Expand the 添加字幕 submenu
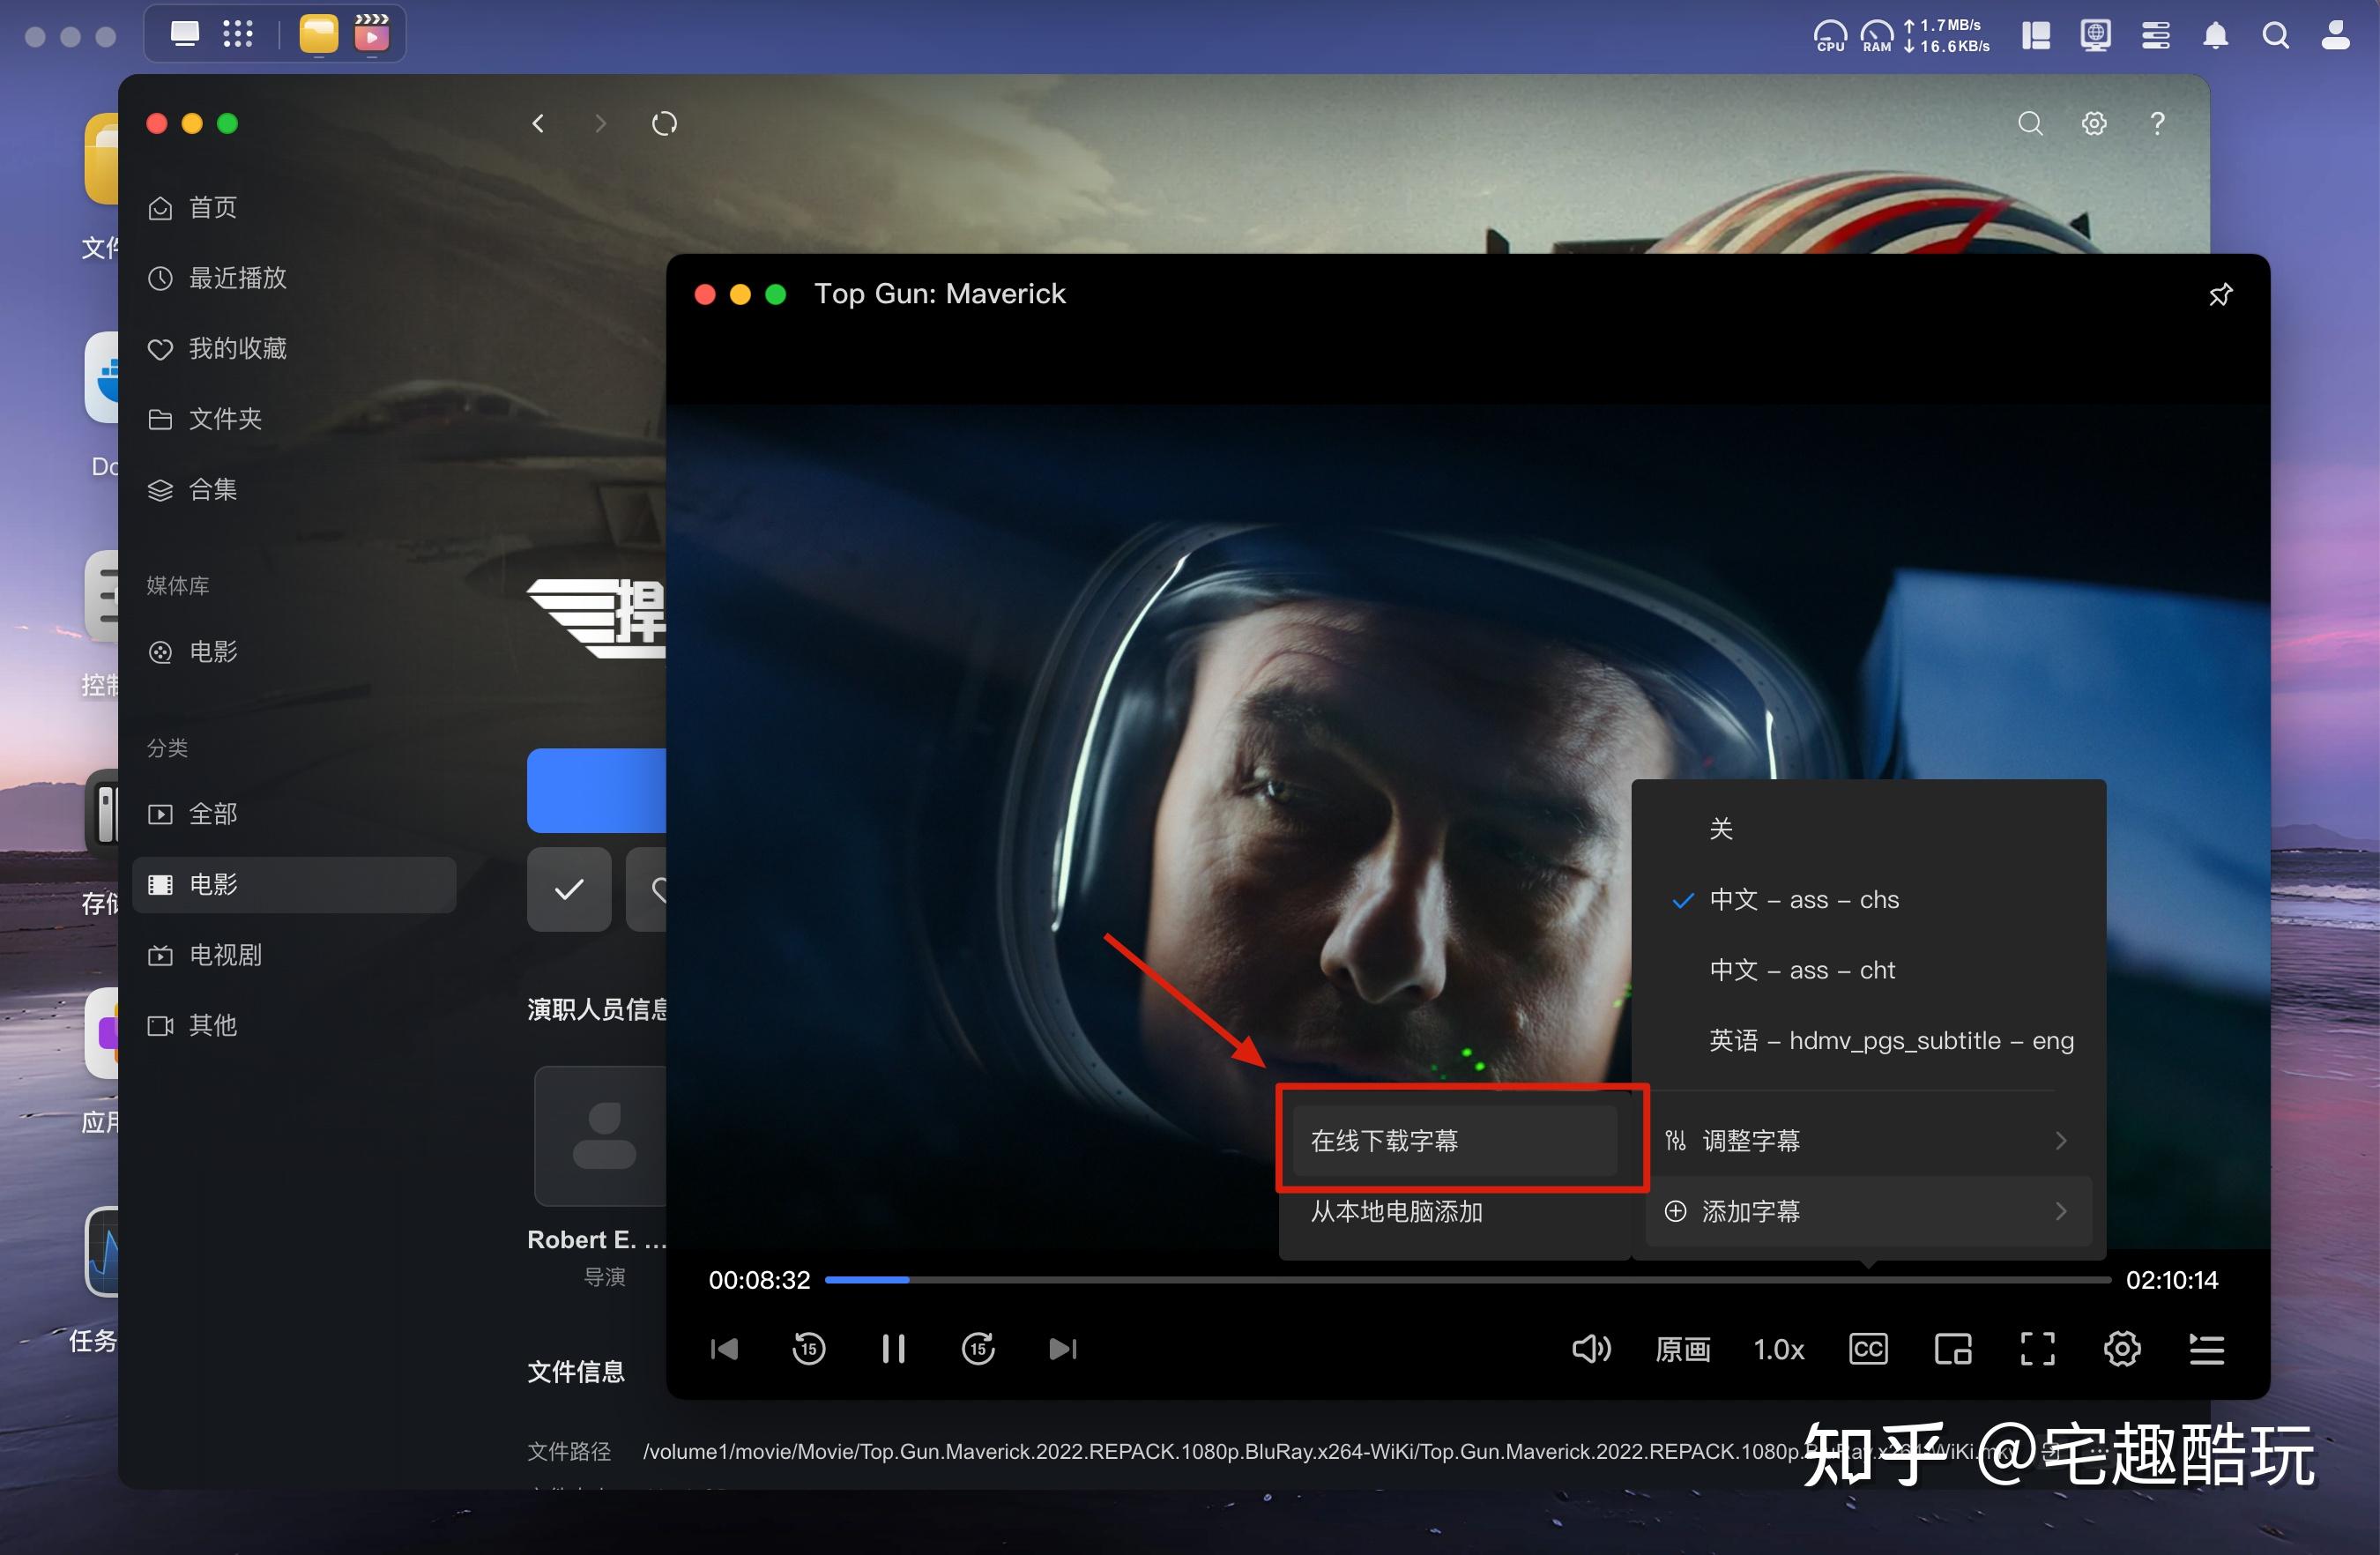 click(x=1751, y=1211)
